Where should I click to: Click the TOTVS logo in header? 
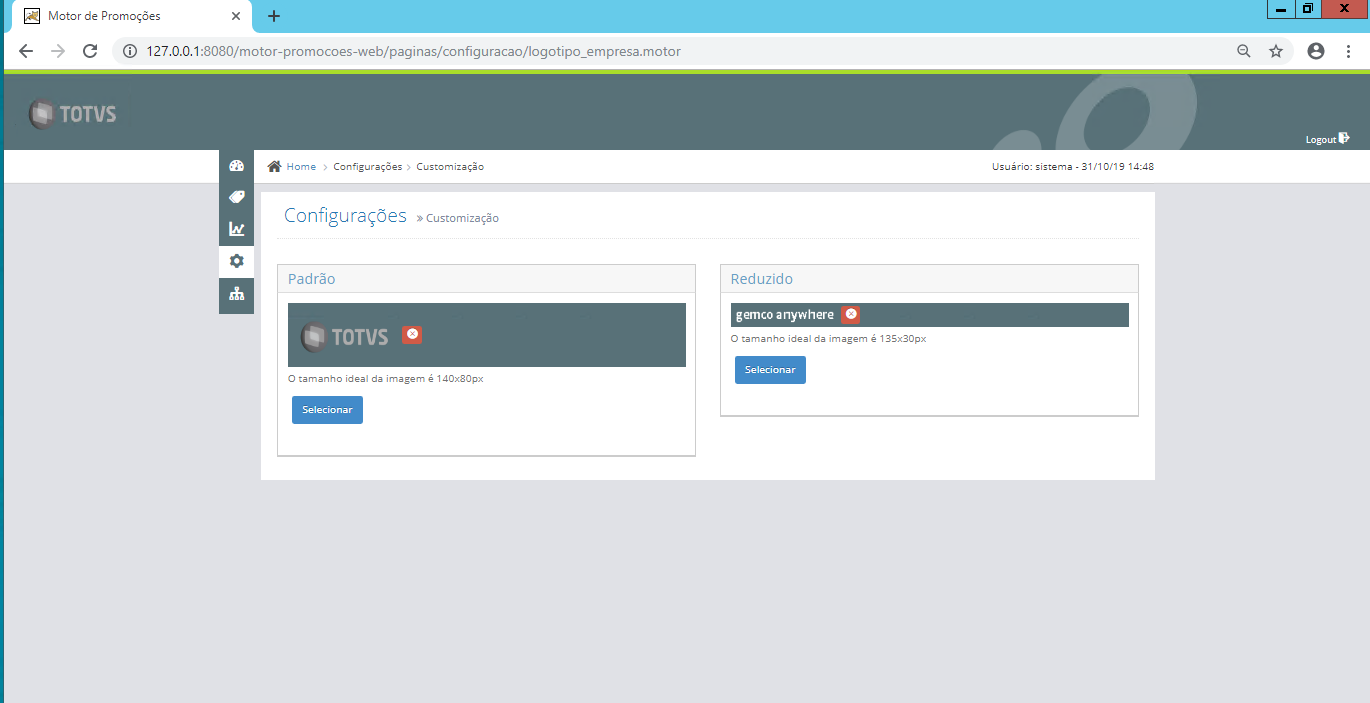pyautogui.click(x=72, y=114)
